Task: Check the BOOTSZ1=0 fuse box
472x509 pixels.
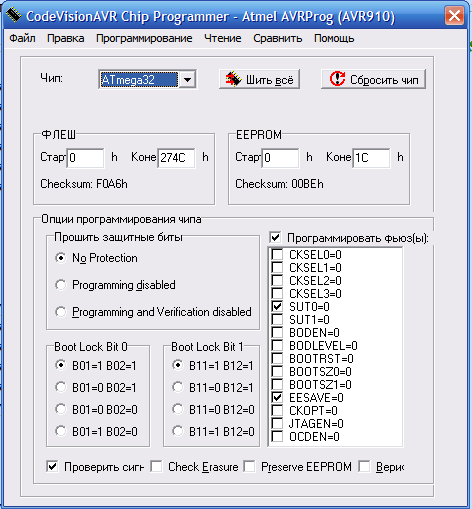Action: pyautogui.click(x=277, y=384)
